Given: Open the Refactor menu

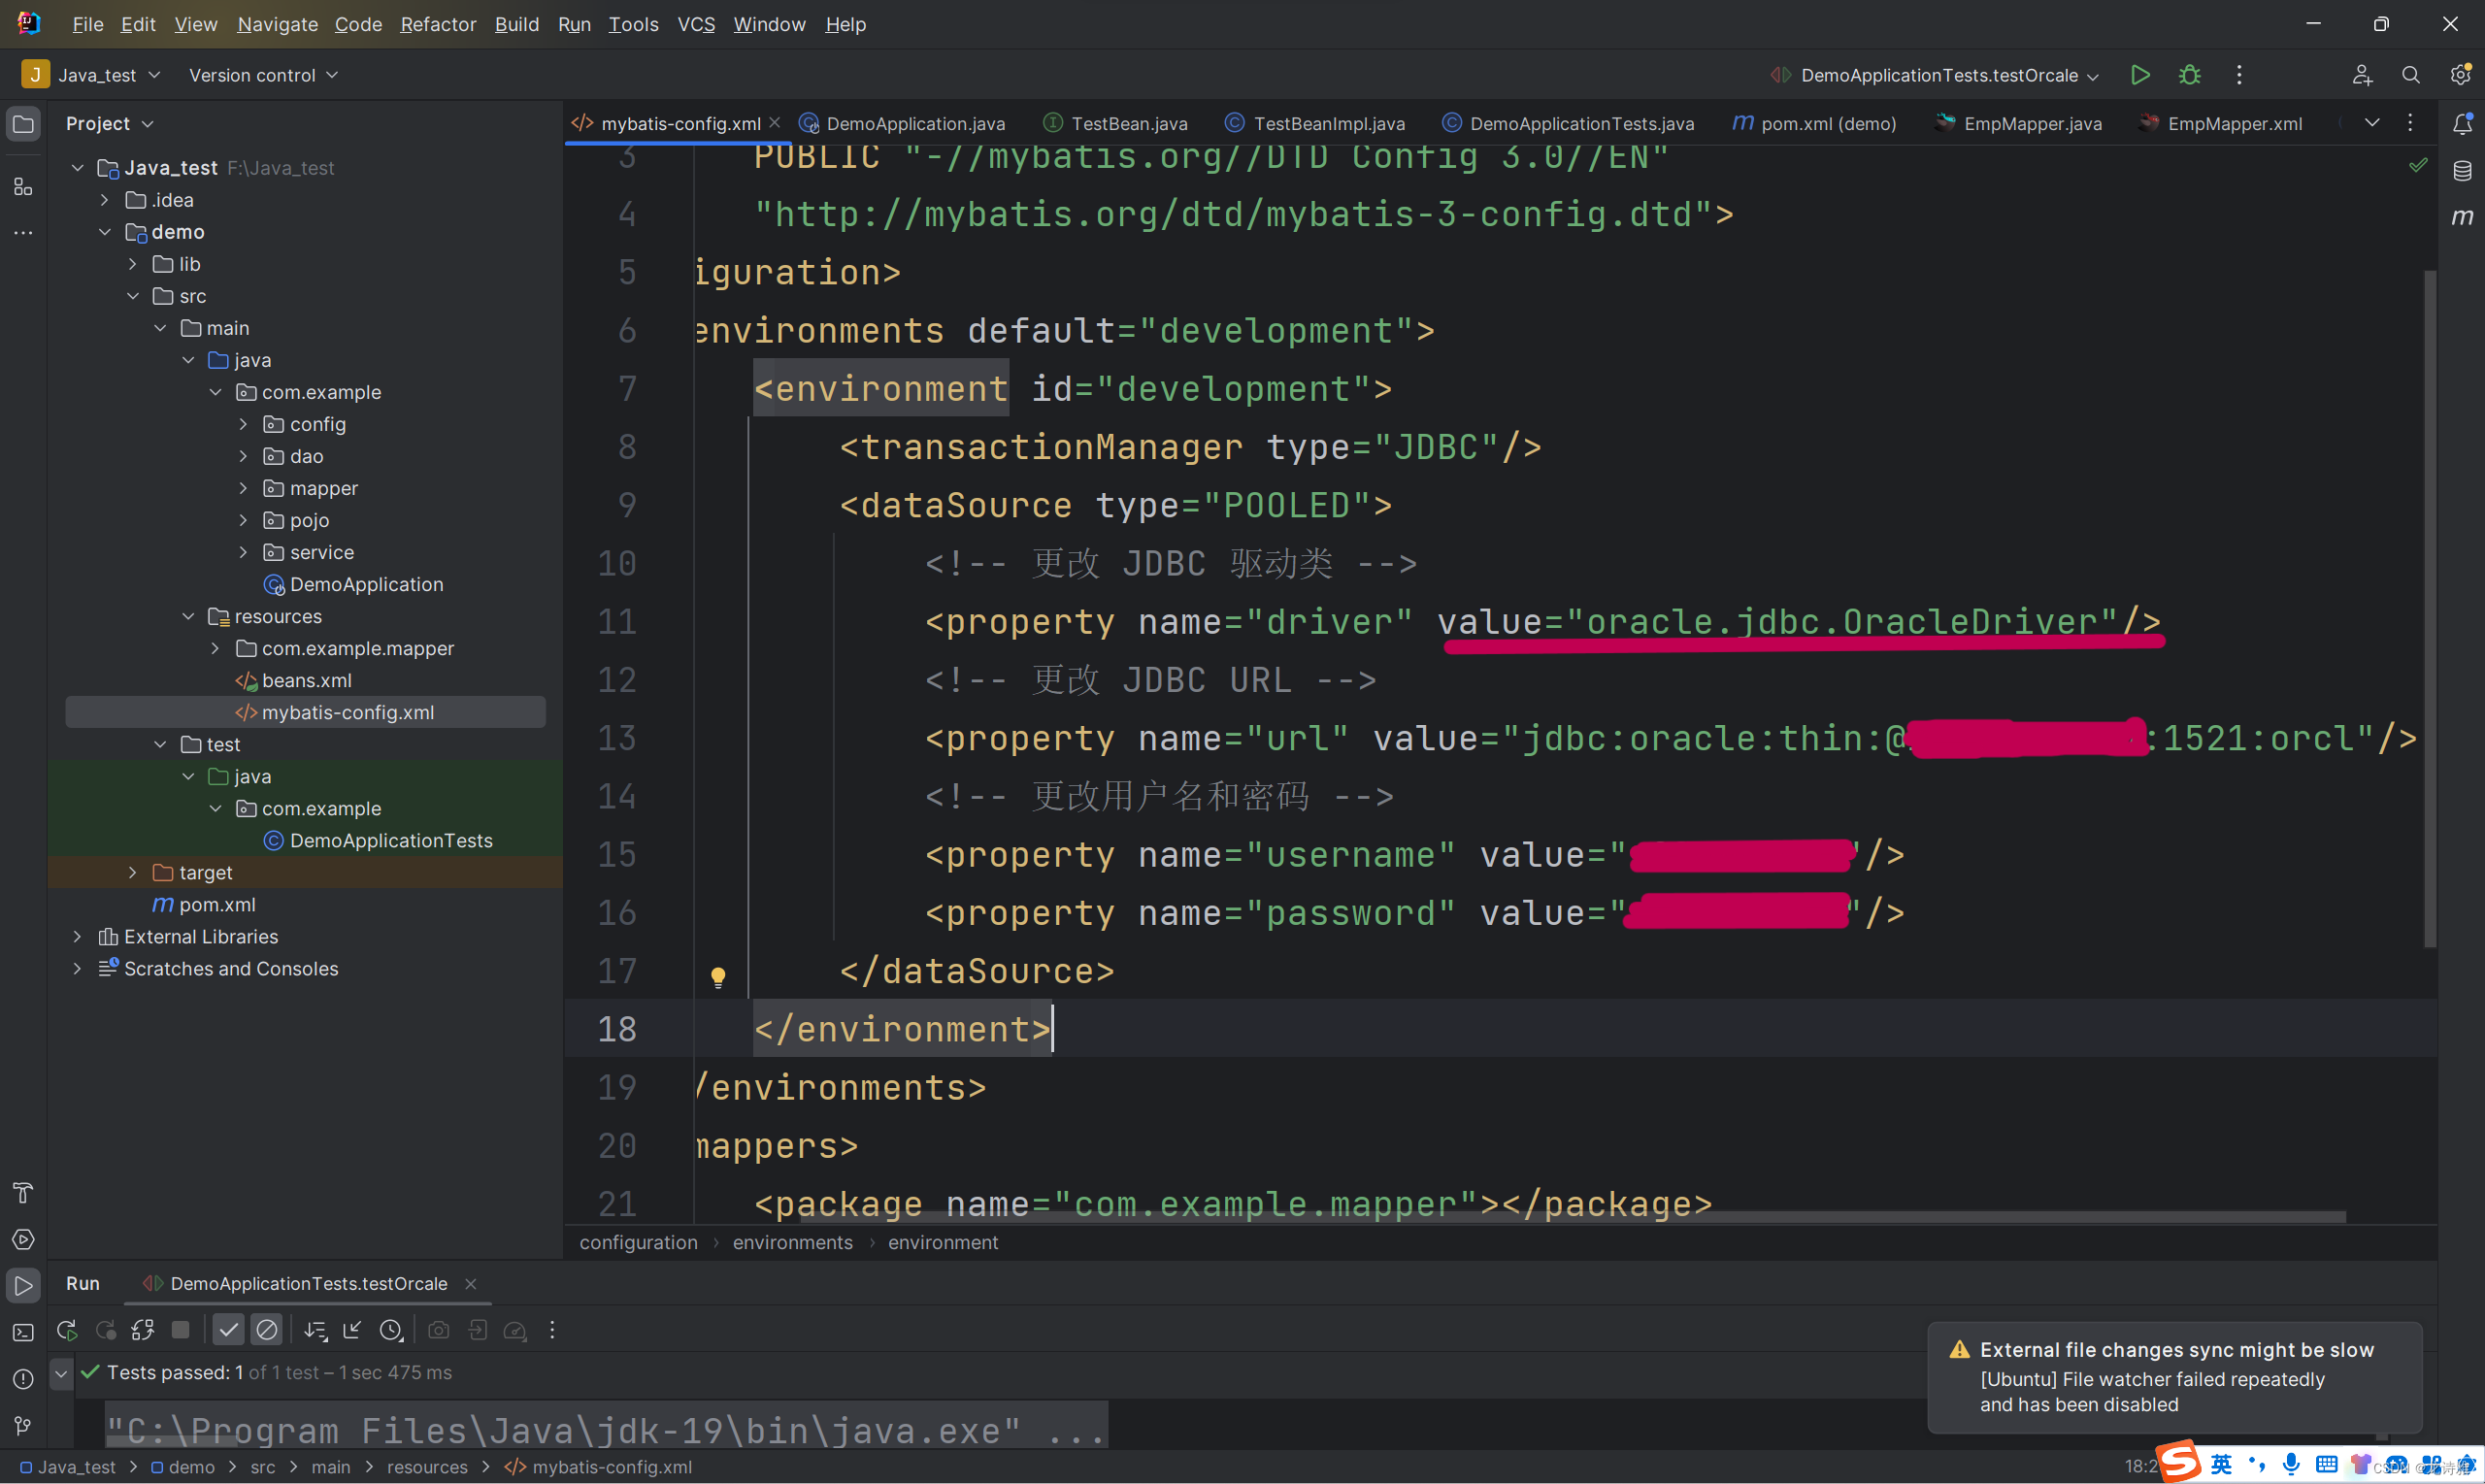Looking at the screenshot, I should (x=437, y=24).
